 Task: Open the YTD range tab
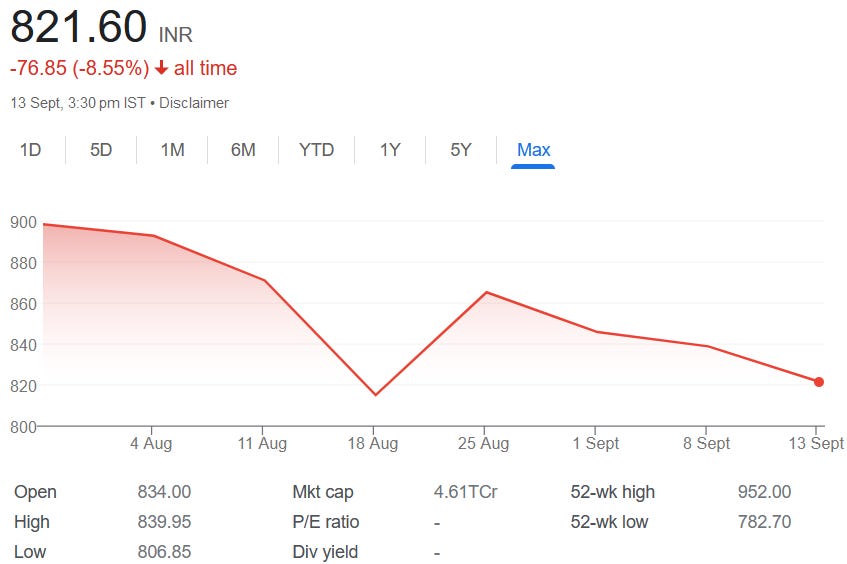tap(317, 150)
